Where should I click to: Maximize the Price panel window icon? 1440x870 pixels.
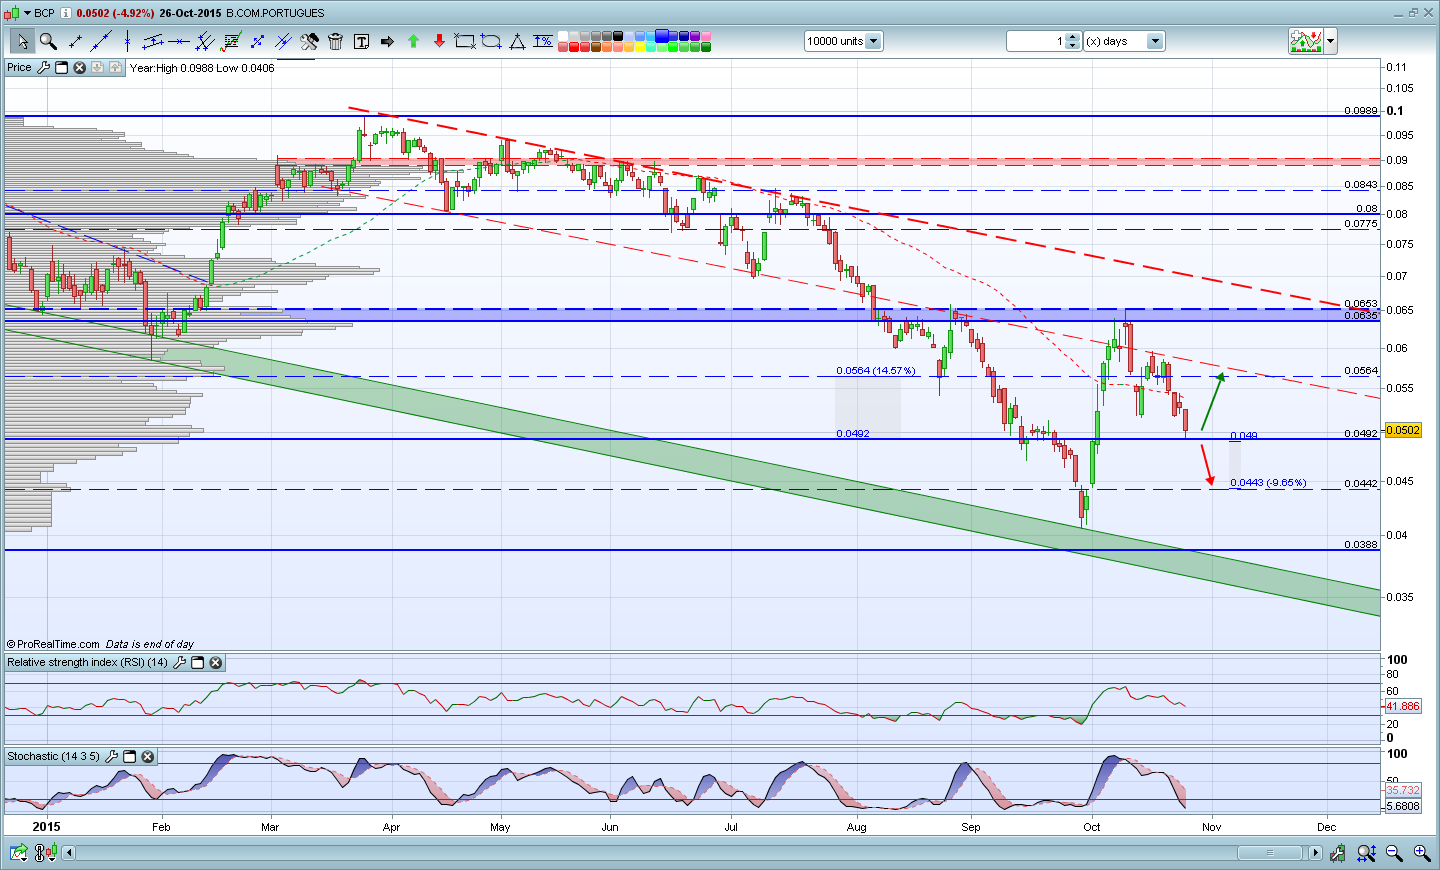[x=61, y=67]
